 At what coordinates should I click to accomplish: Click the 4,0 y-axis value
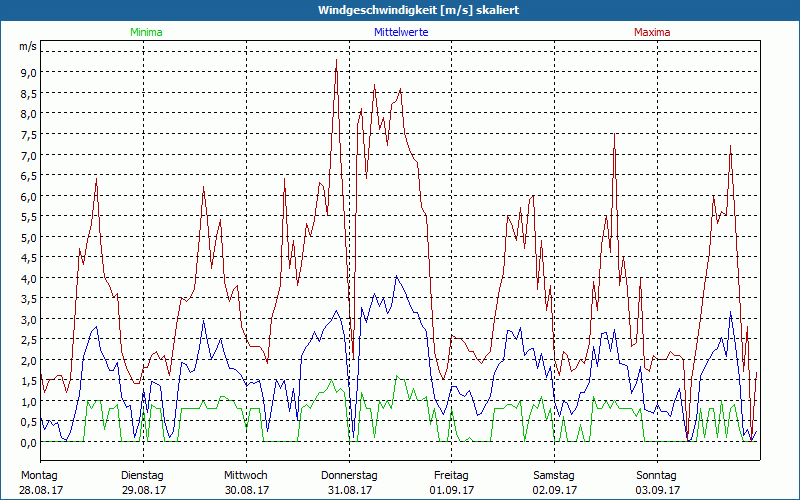coord(29,279)
